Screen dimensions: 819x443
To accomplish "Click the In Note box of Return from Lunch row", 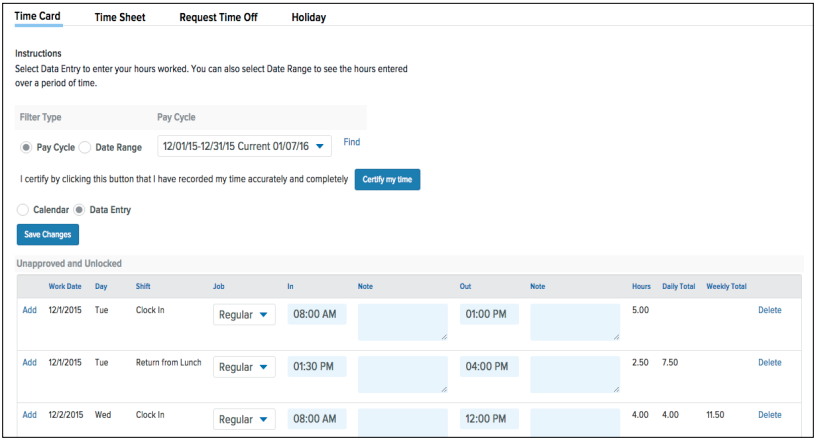I will (403, 375).
